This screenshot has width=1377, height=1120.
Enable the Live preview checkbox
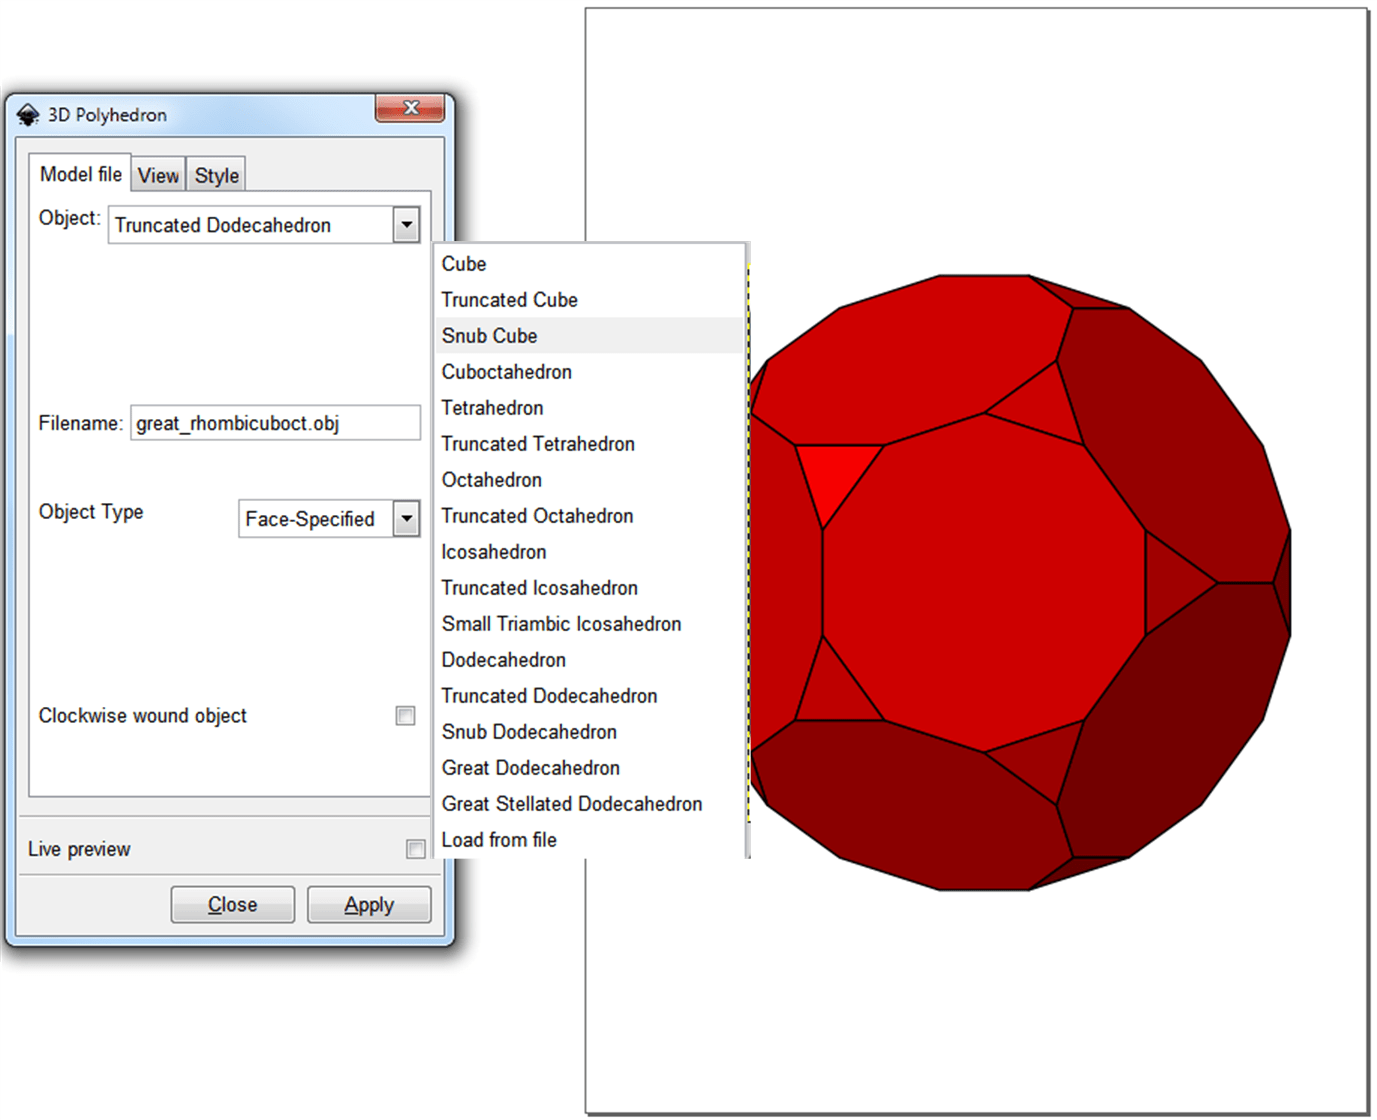pos(416,848)
